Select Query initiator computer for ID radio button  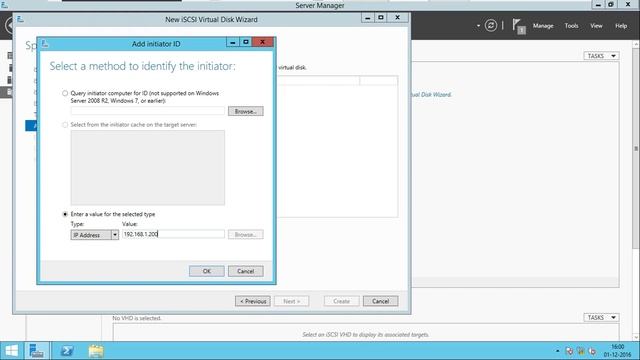65,93
